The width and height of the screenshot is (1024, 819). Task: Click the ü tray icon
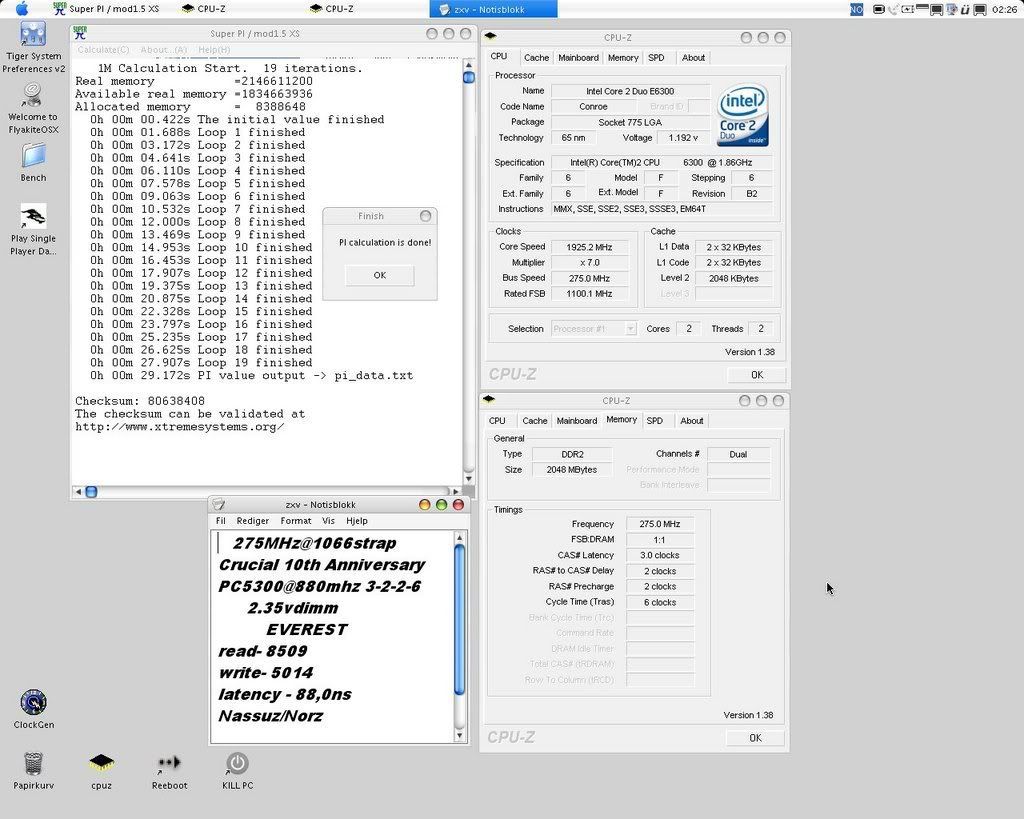pos(965,9)
